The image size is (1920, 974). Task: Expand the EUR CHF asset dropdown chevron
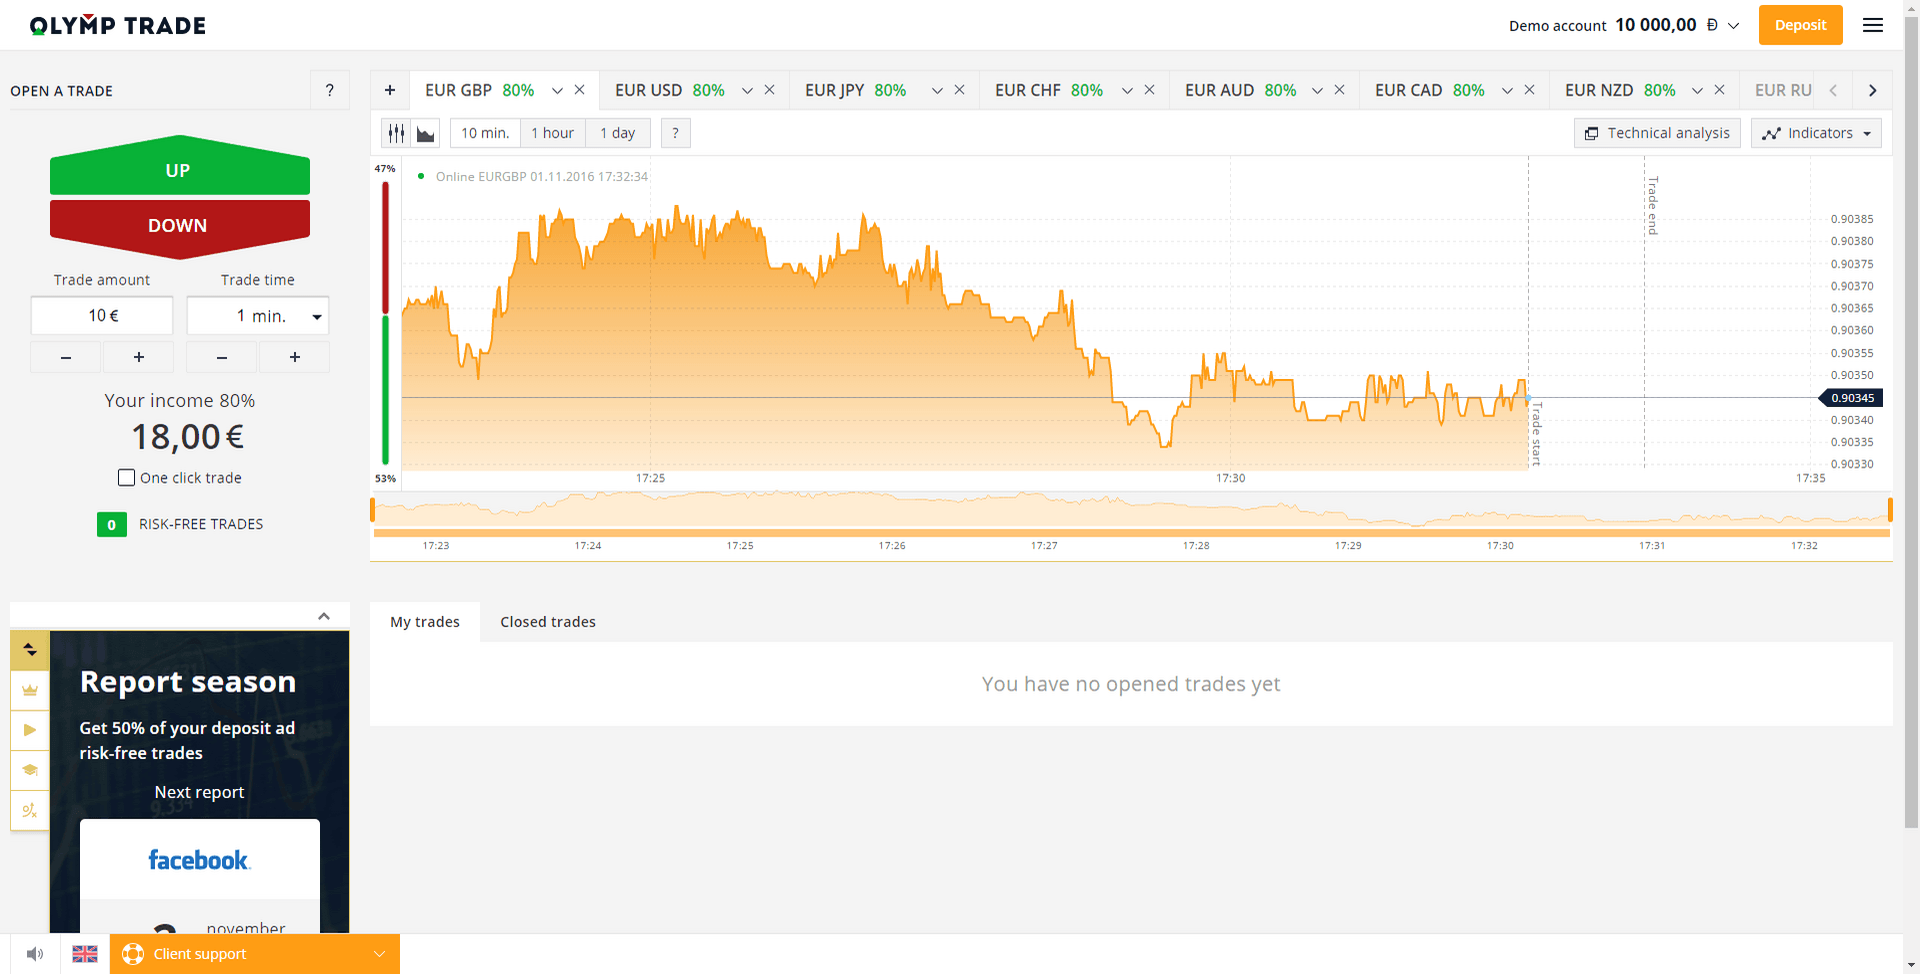click(x=1127, y=91)
